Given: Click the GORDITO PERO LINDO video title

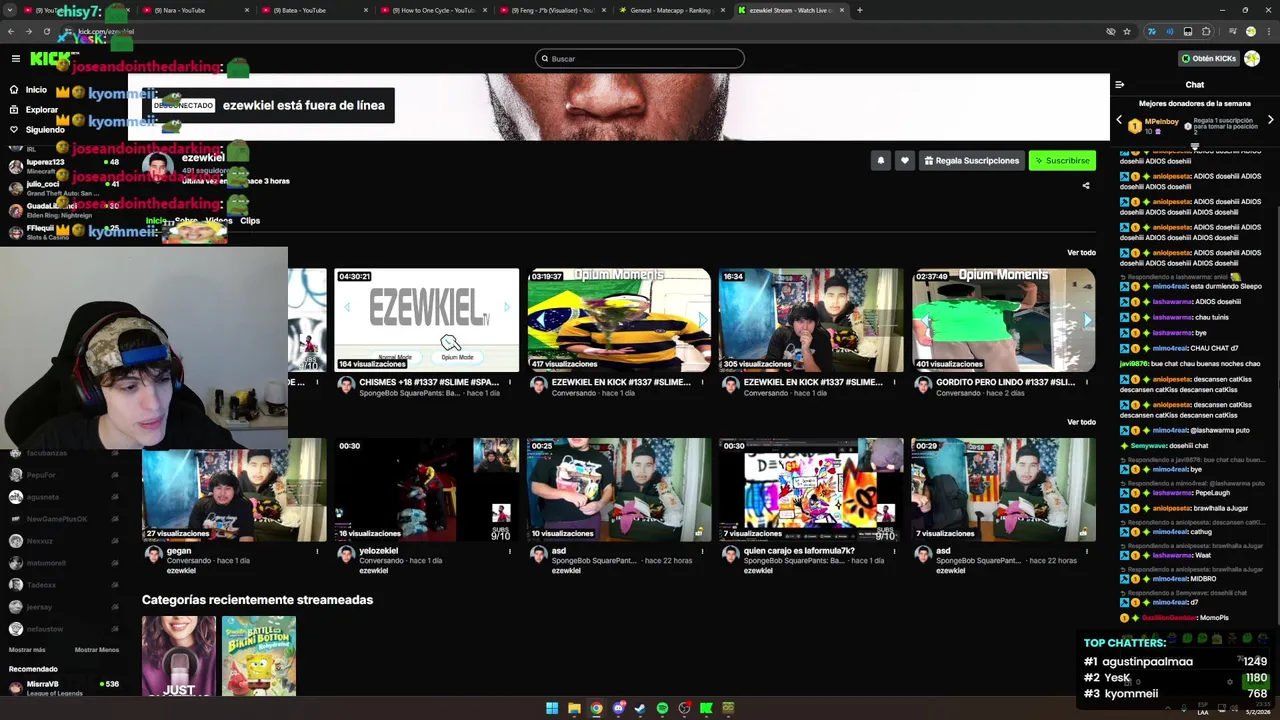Looking at the screenshot, I should click(1005, 382).
